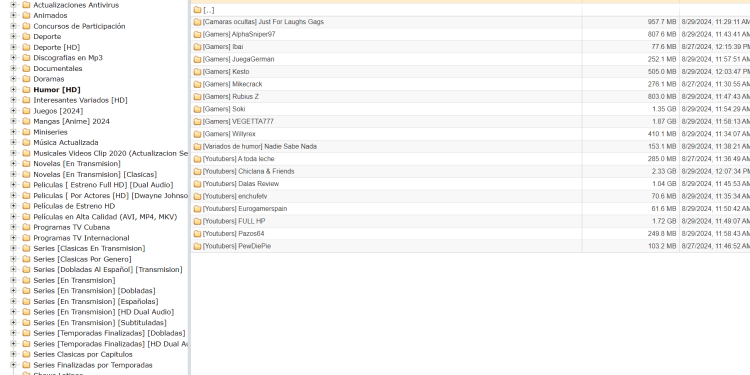Click the folder icon of [Gamers] Willyrex
Image resolution: width=750 pixels, height=375 pixels.
[197, 134]
